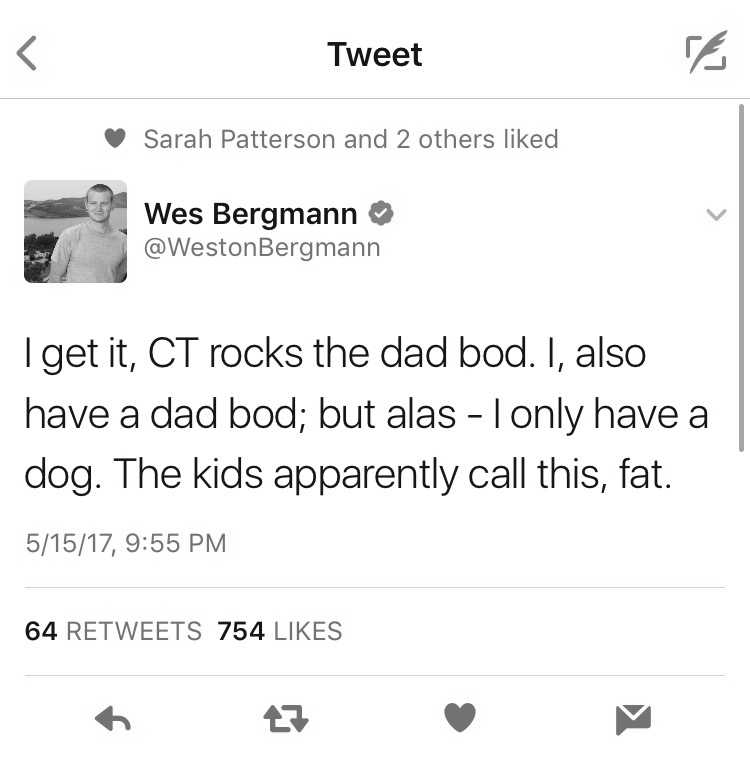Open the @WestonBergmann handle

point(262,248)
